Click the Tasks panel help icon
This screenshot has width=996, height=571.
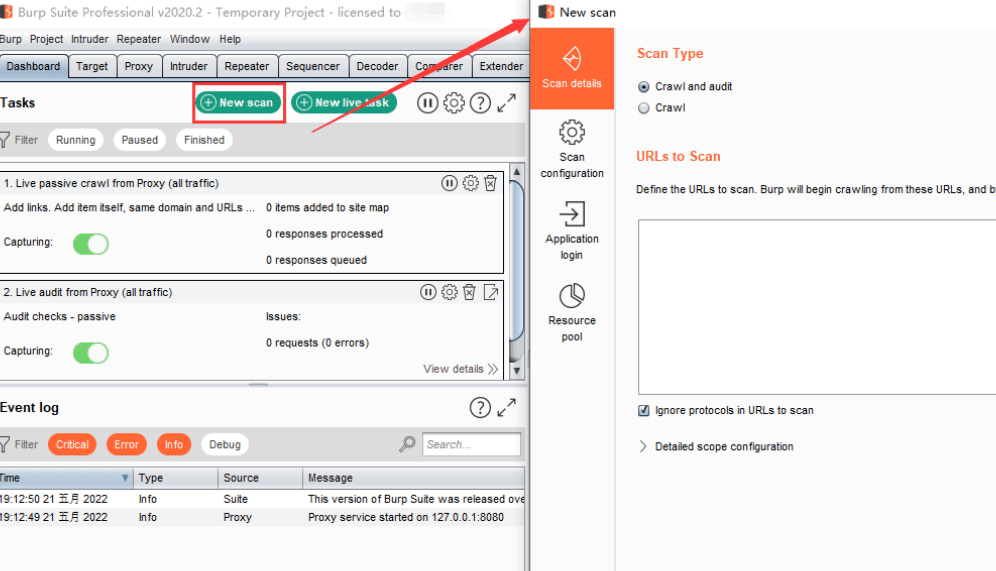(x=480, y=103)
